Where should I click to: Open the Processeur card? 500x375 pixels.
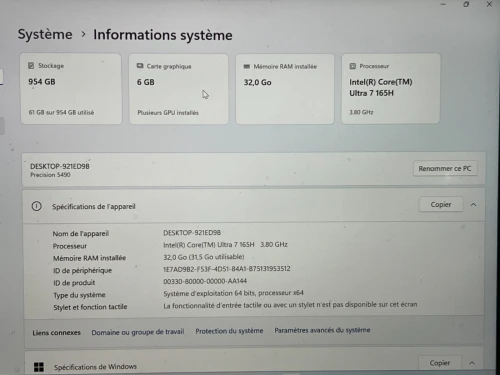(x=390, y=88)
